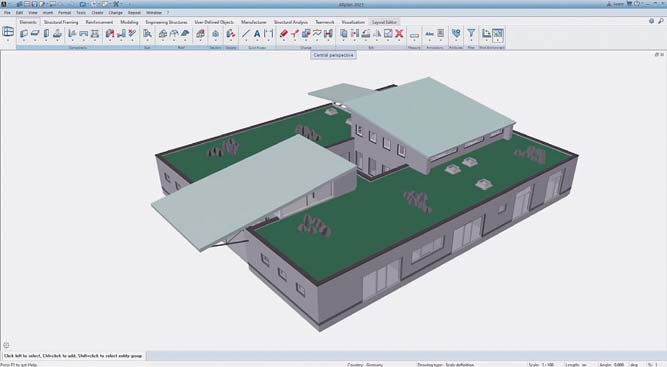The width and height of the screenshot is (667, 367).
Task: Open dropdown arrow under the Slab tool
Action: click(35, 41)
